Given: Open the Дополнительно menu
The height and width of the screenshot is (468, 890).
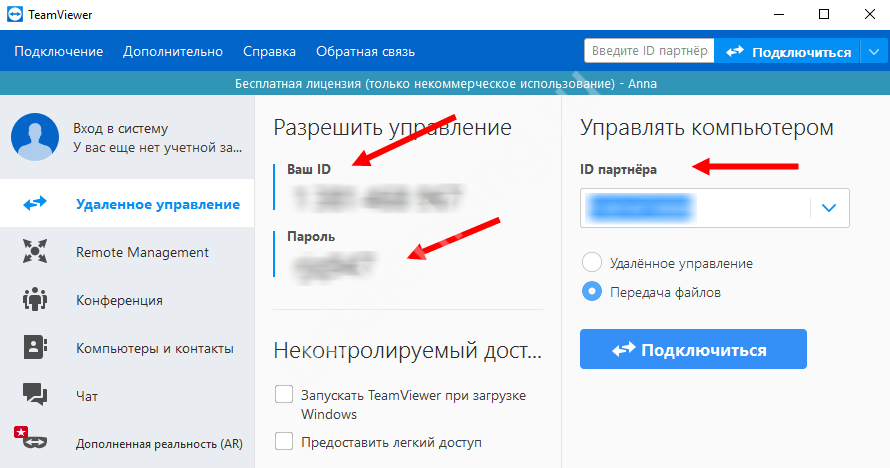Looking at the screenshot, I should click(173, 52).
